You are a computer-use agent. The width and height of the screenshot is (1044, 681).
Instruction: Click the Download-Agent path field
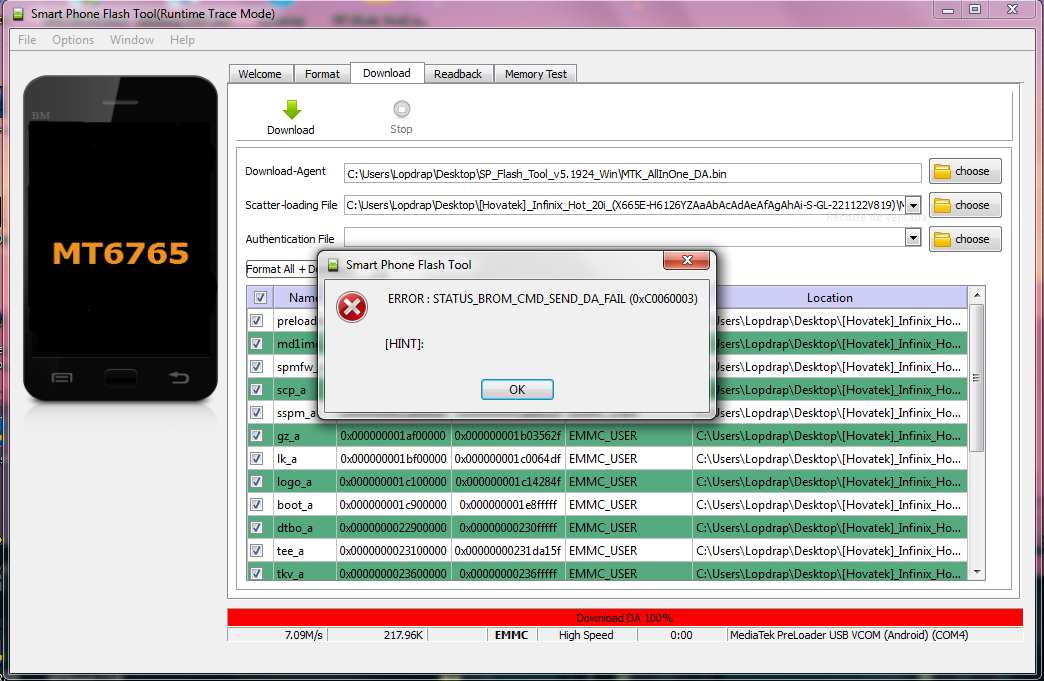pyautogui.click(x=633, y=174)
